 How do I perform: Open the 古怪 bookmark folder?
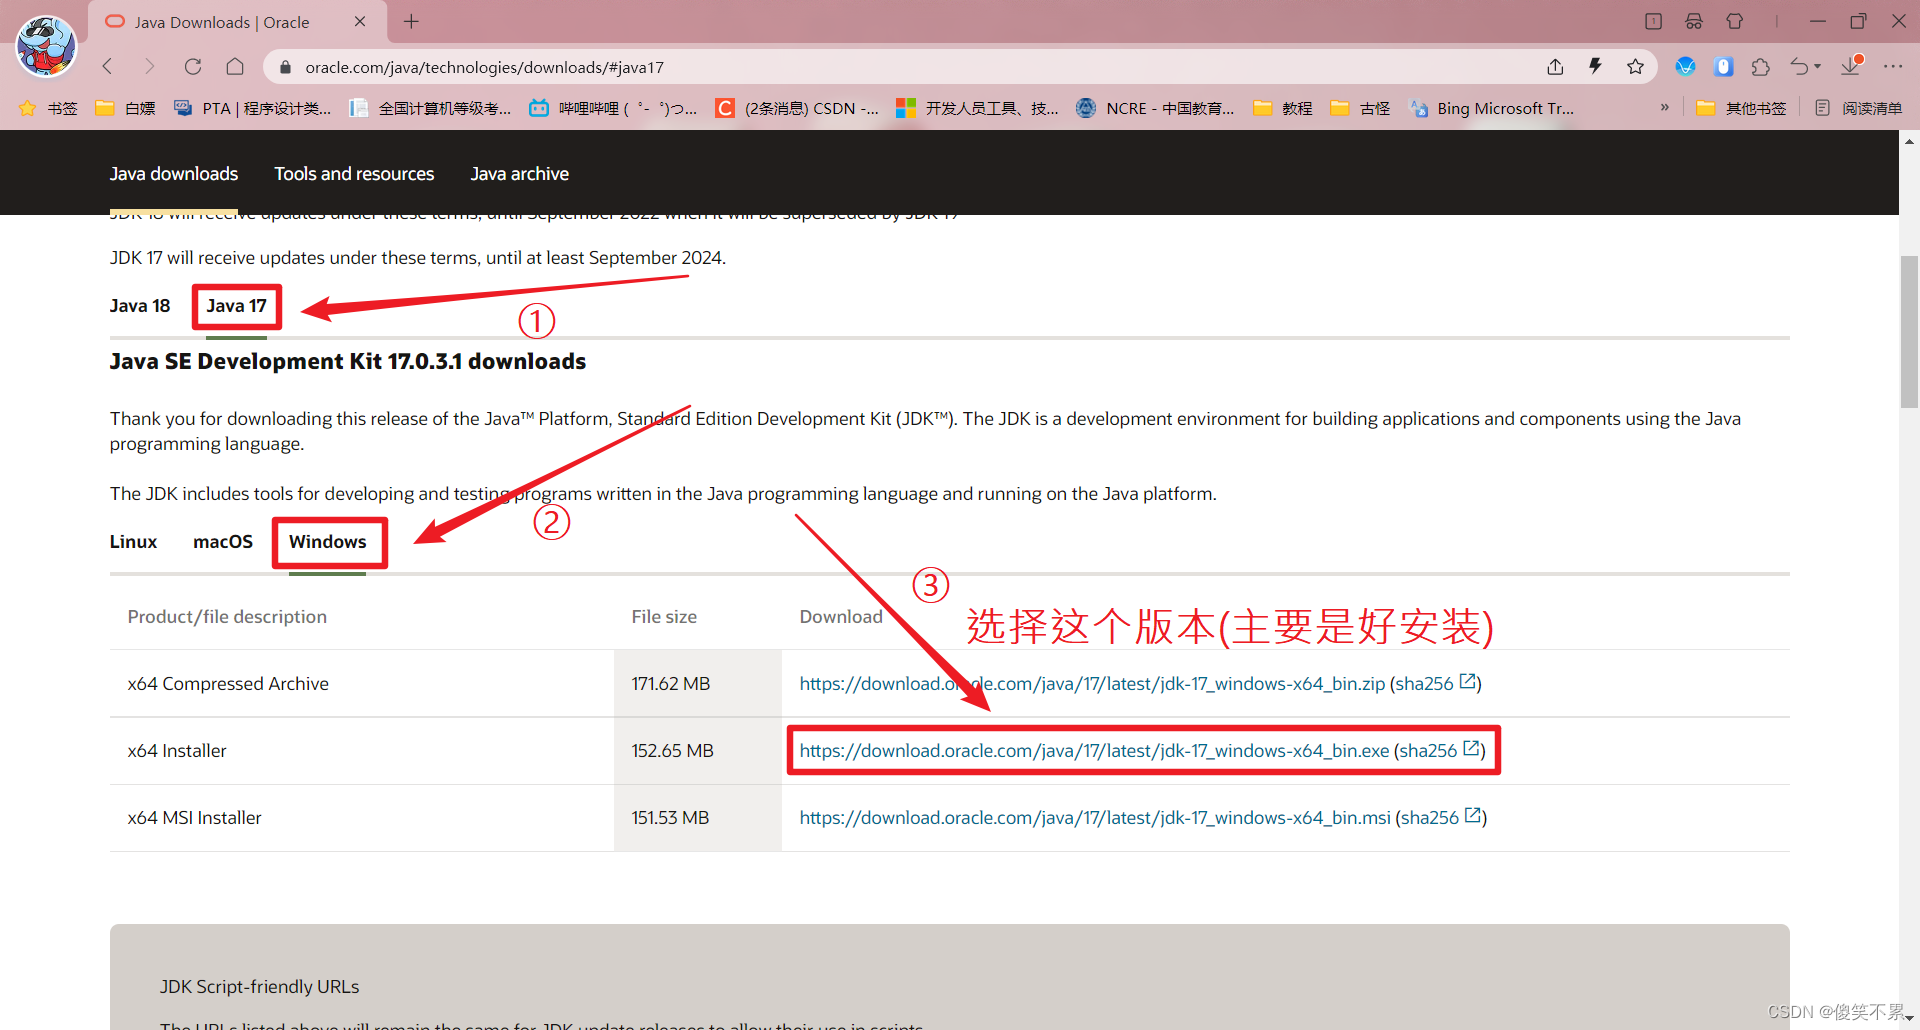[x=1361, y=108]
